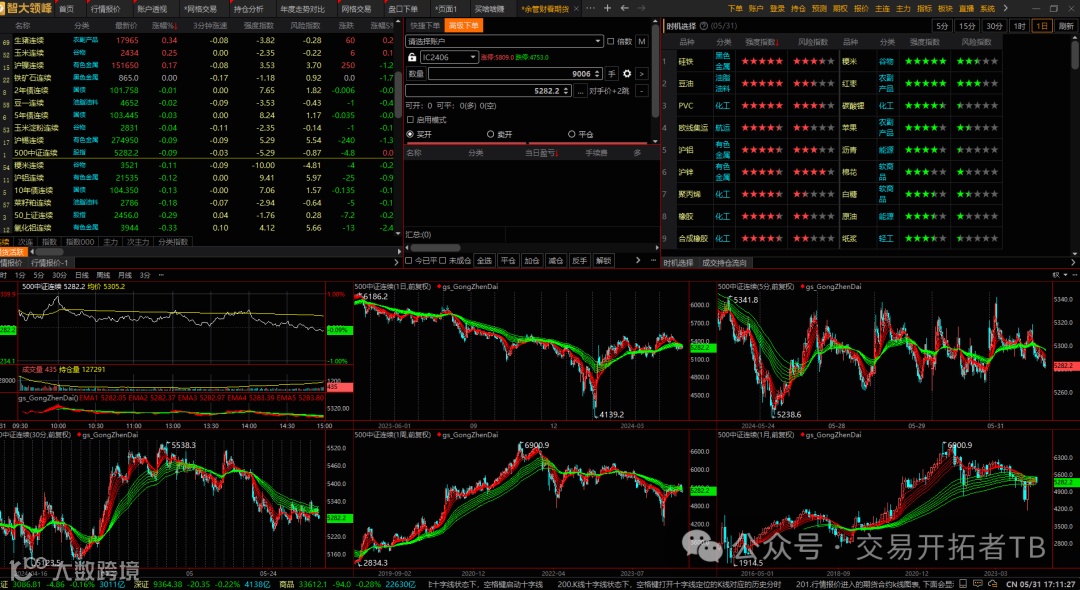The width and height of the screenshot is (1080, 590).
Task: Select the 500中证连续 quote row
Action: click(x=198, y=153)
